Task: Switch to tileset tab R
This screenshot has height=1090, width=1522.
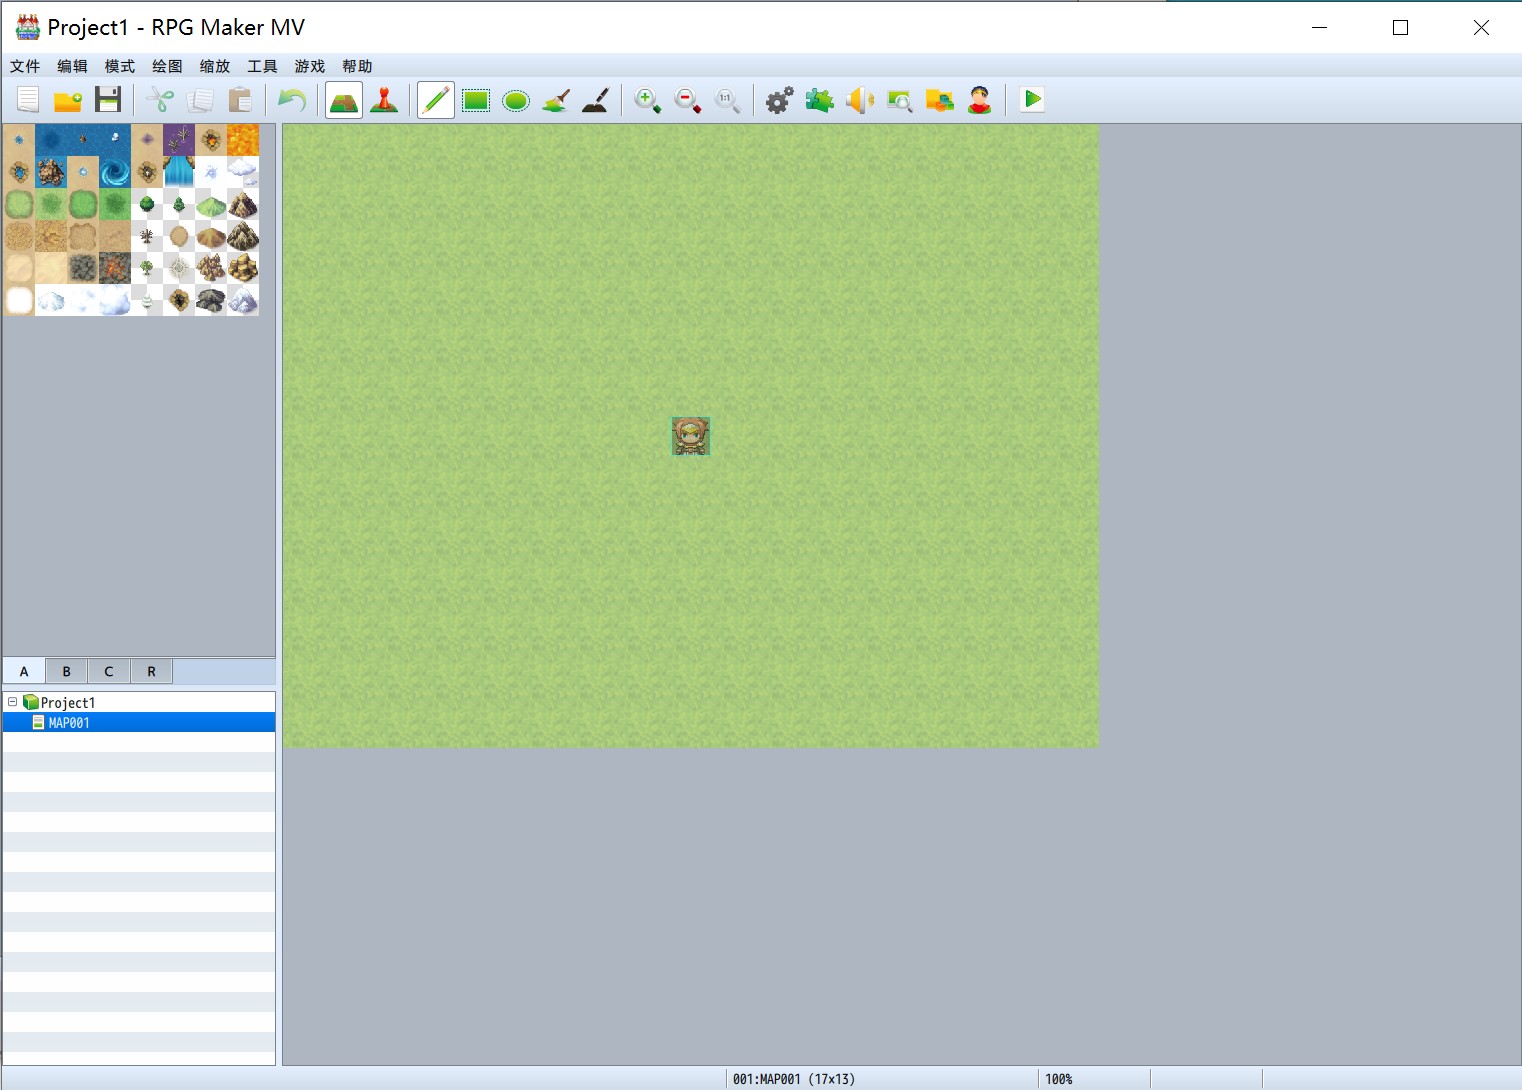Action: [152, 671]
